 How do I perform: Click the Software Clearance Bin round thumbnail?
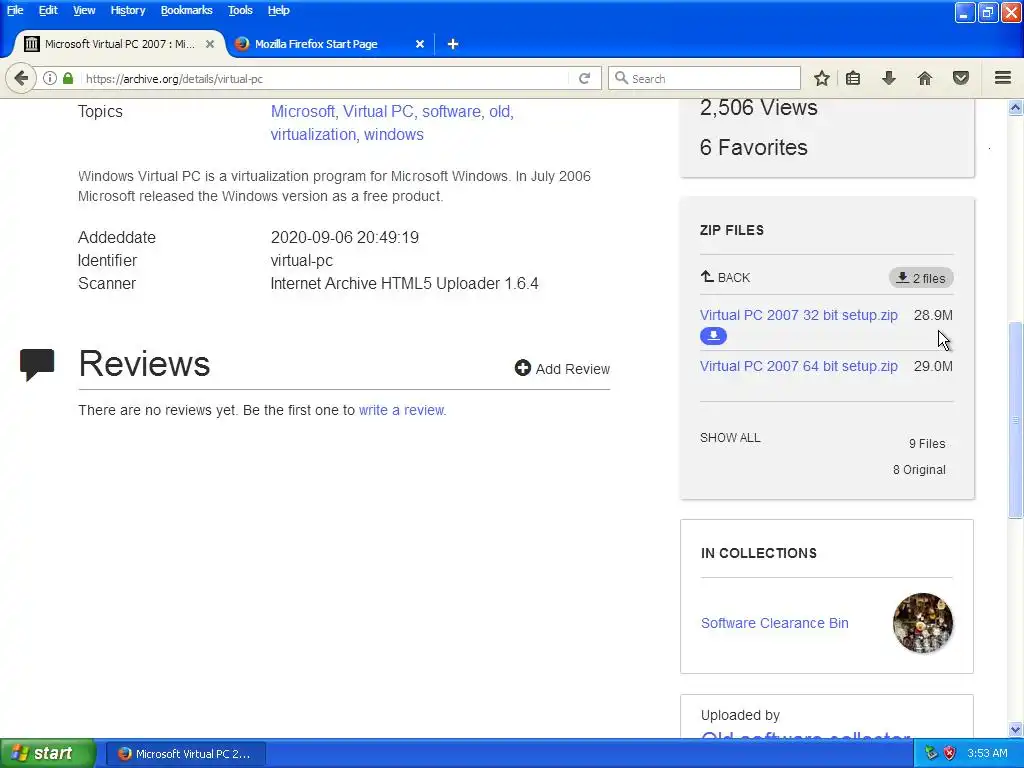tap(923, 623)
